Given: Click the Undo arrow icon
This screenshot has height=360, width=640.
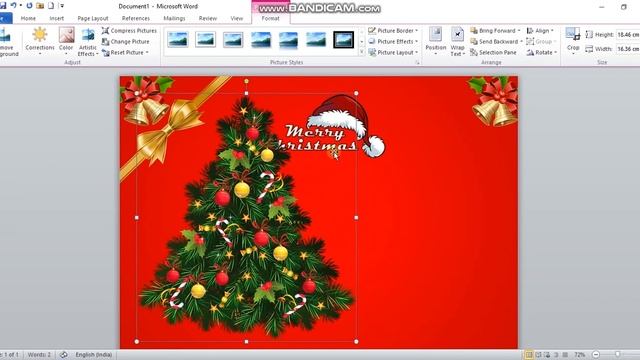Looking at the screenshot, I should [13, 6].
